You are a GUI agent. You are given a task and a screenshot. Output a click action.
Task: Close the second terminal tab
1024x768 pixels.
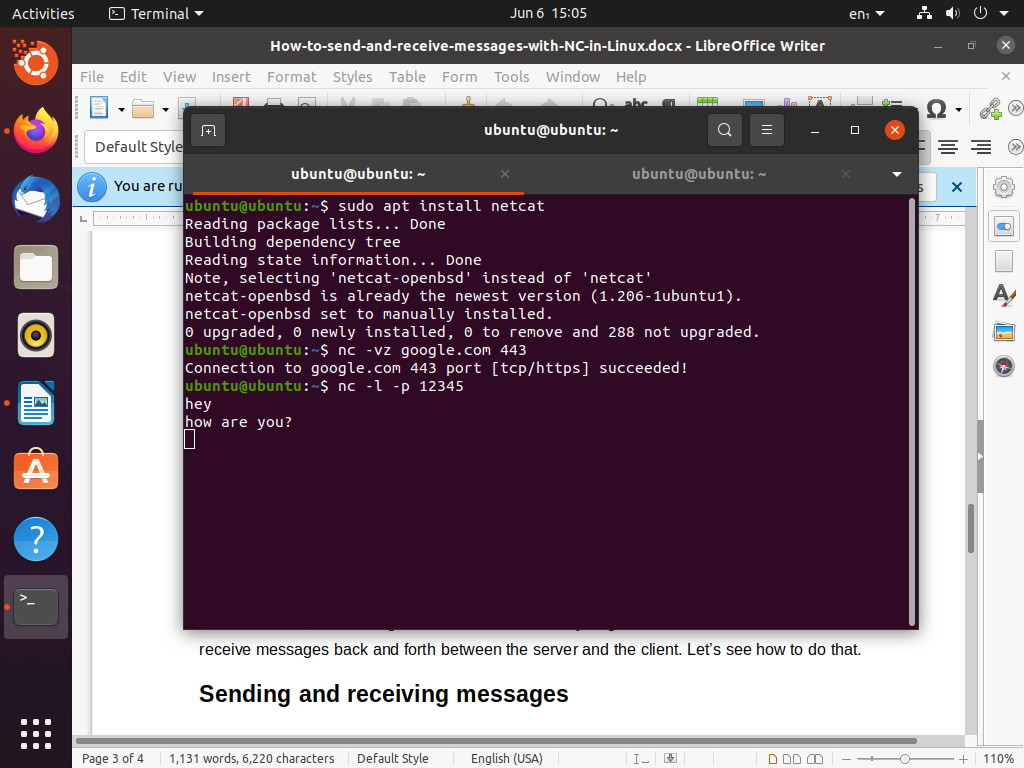click(846, 174)
